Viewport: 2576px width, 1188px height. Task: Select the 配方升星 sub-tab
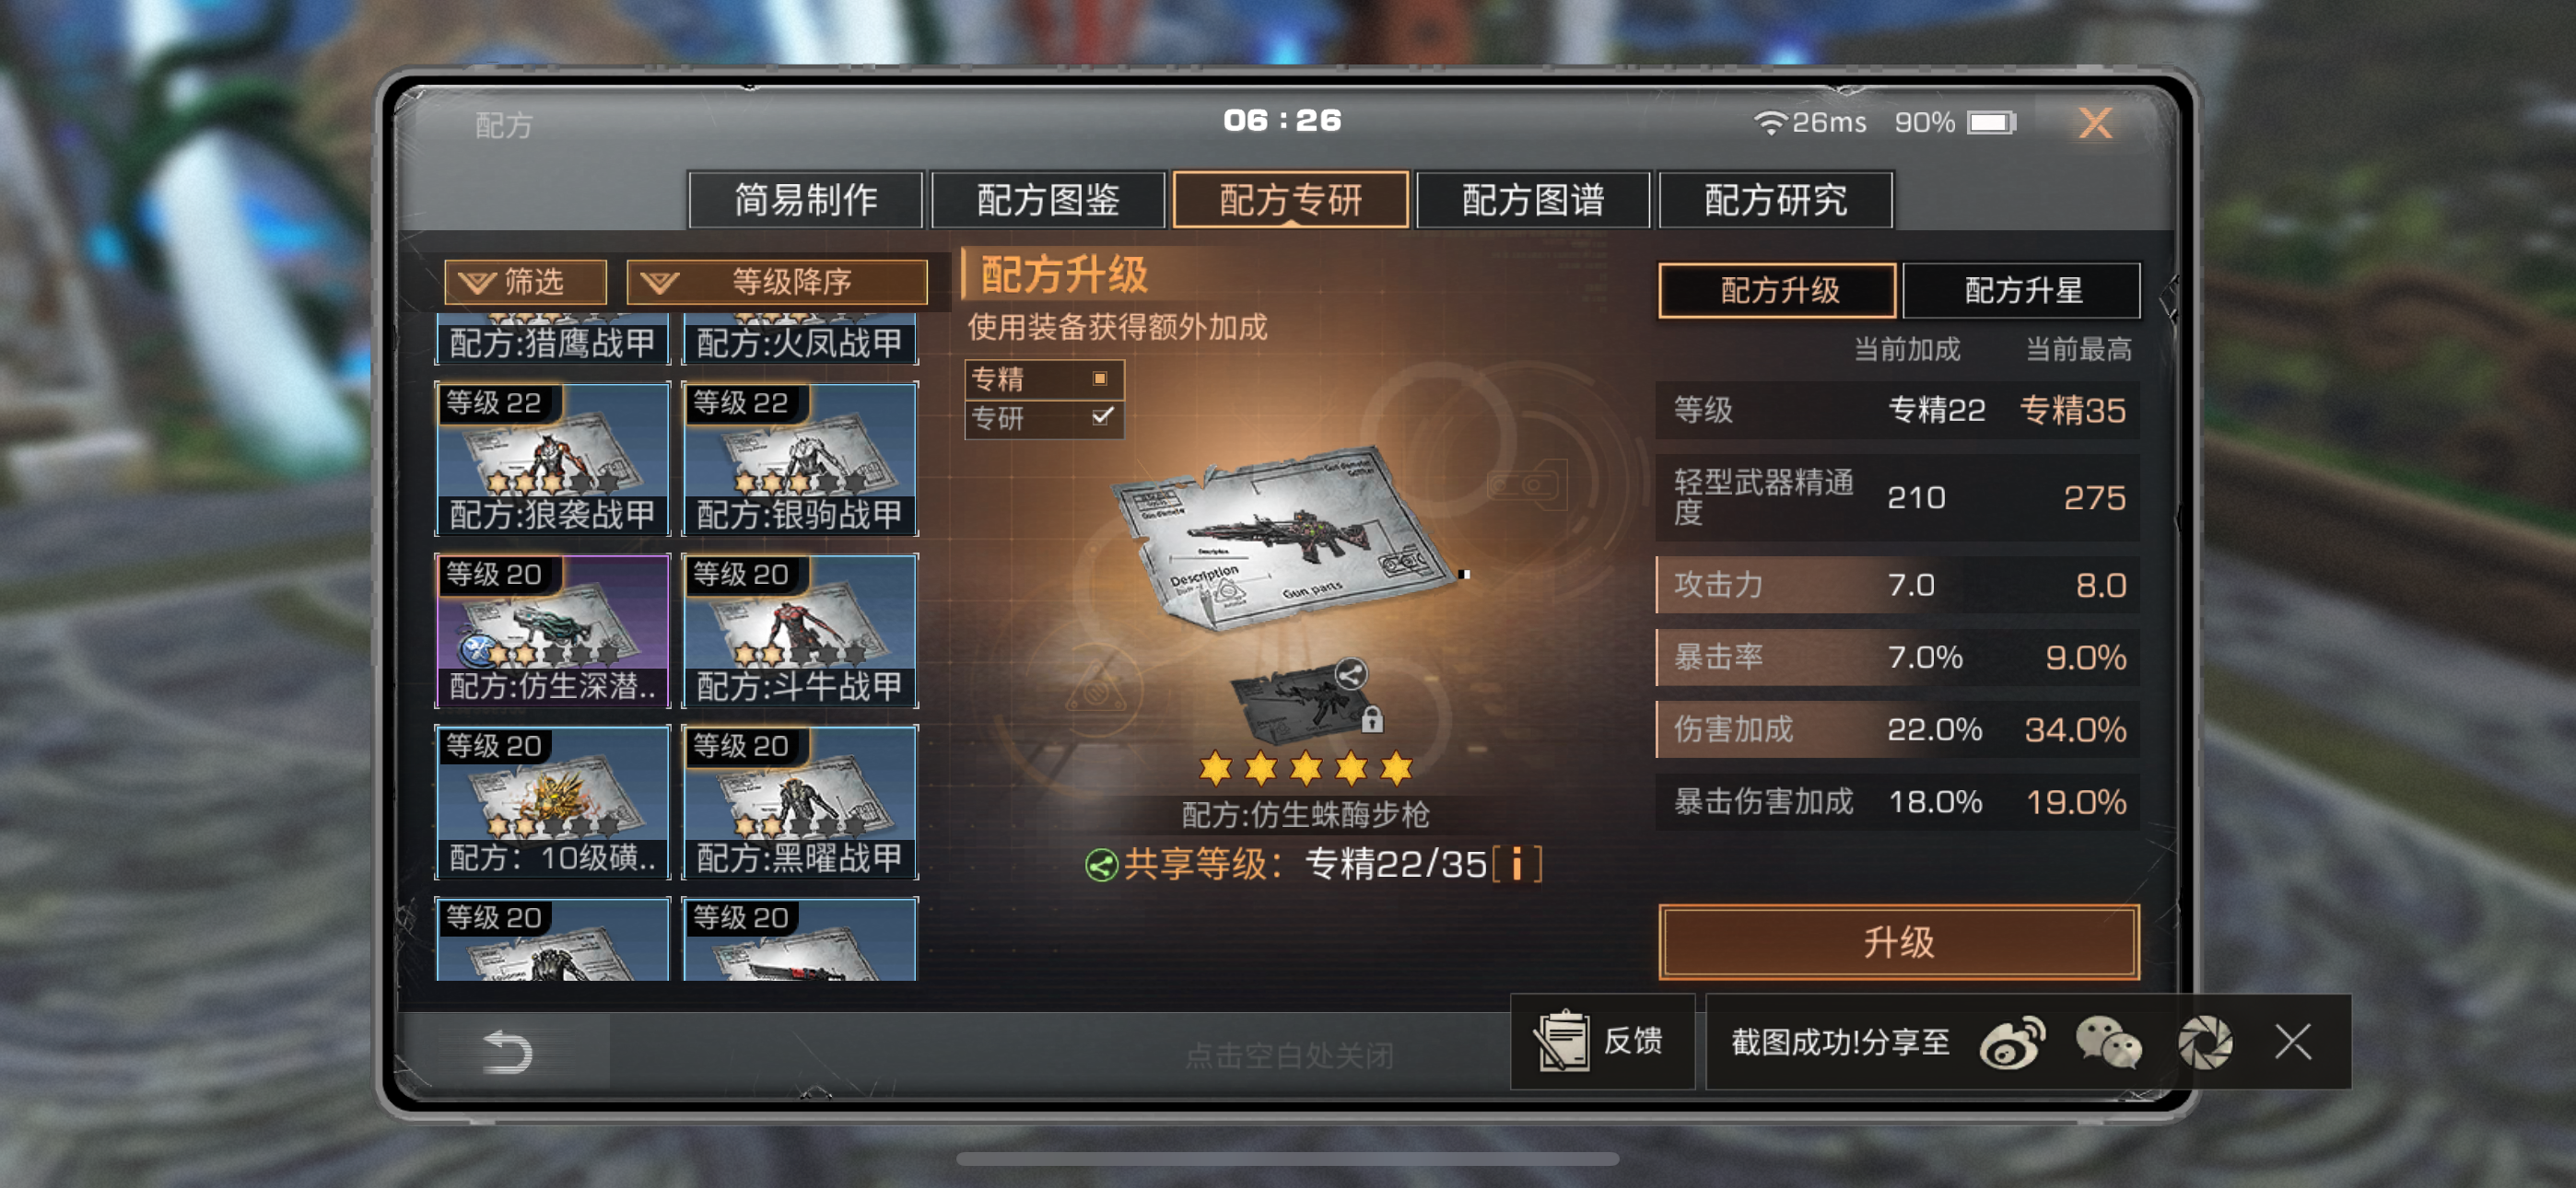[2022, 290]
